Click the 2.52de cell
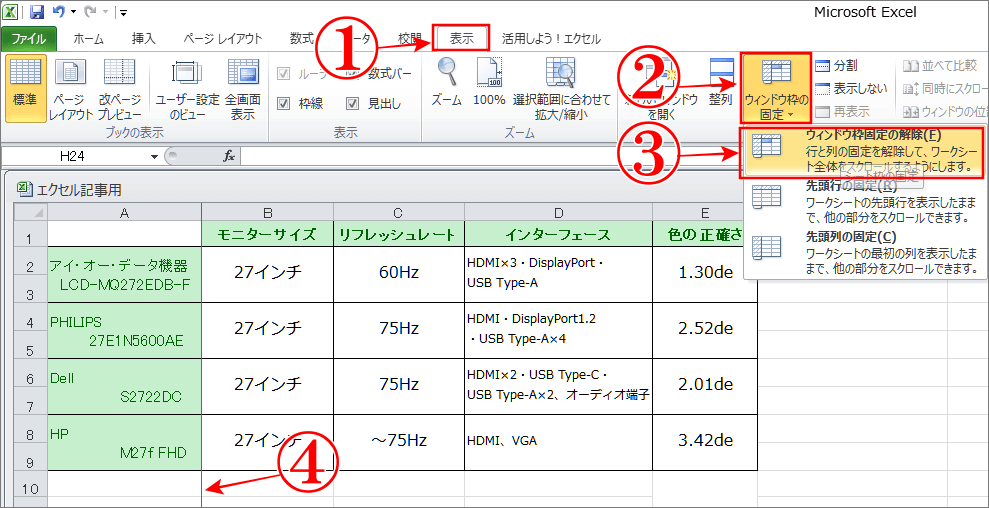The height and width of the screenshot is (508, 989). pyautogui.click(x=705, y=331)
